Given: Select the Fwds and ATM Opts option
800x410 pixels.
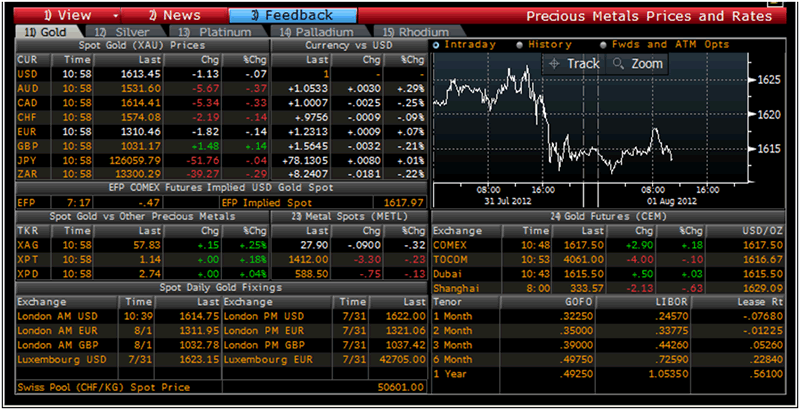Looking at the screenshot, I should [602, 45].
